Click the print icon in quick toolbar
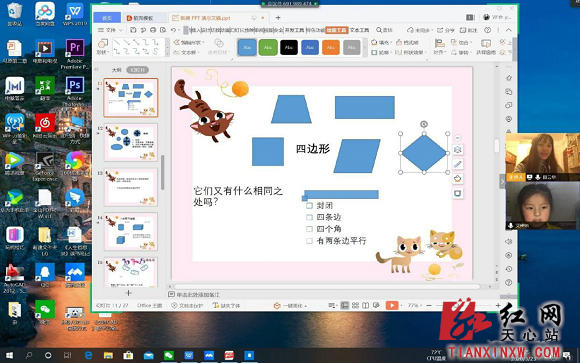This screenshot has width=580, height=363. pyautogui.click(x=153, y=30)
